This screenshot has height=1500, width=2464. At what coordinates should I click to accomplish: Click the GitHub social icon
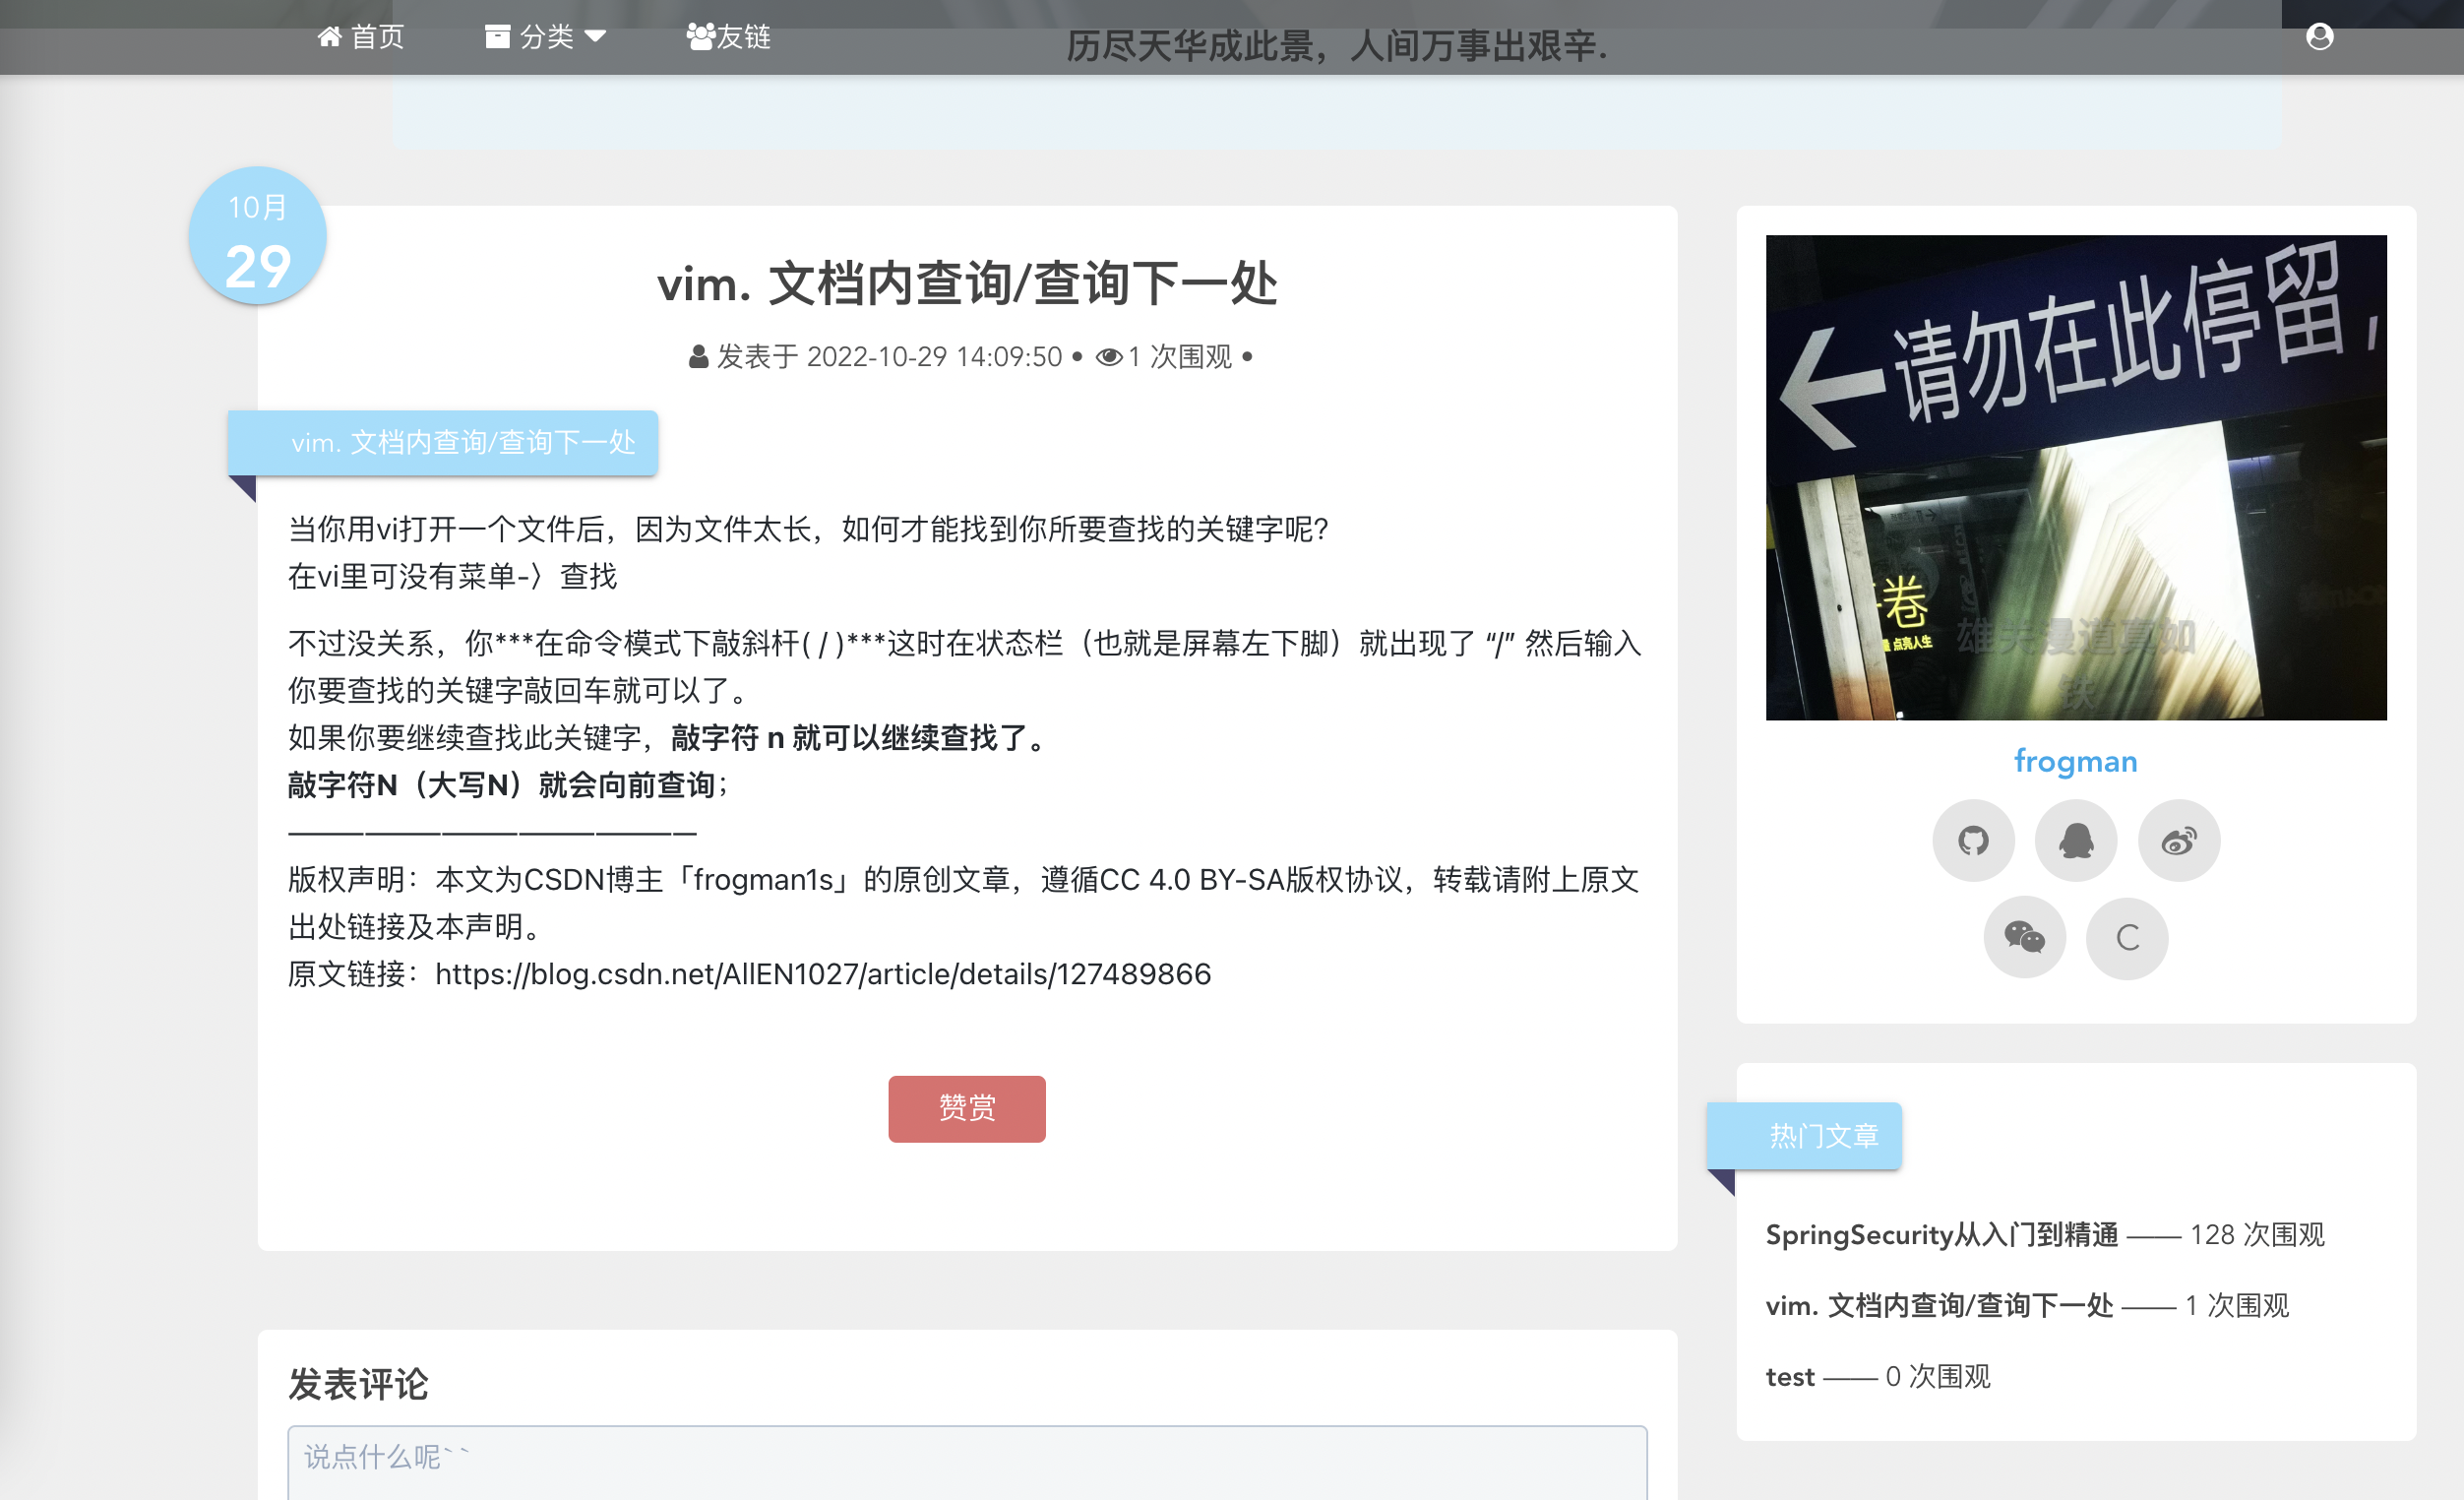coord(1972,841)
